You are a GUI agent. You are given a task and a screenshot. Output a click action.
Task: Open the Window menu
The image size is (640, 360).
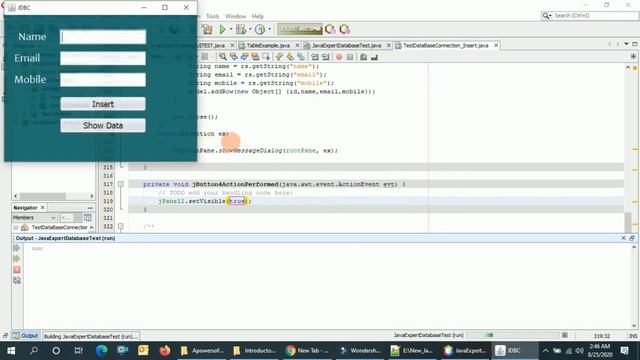[236, 16]
